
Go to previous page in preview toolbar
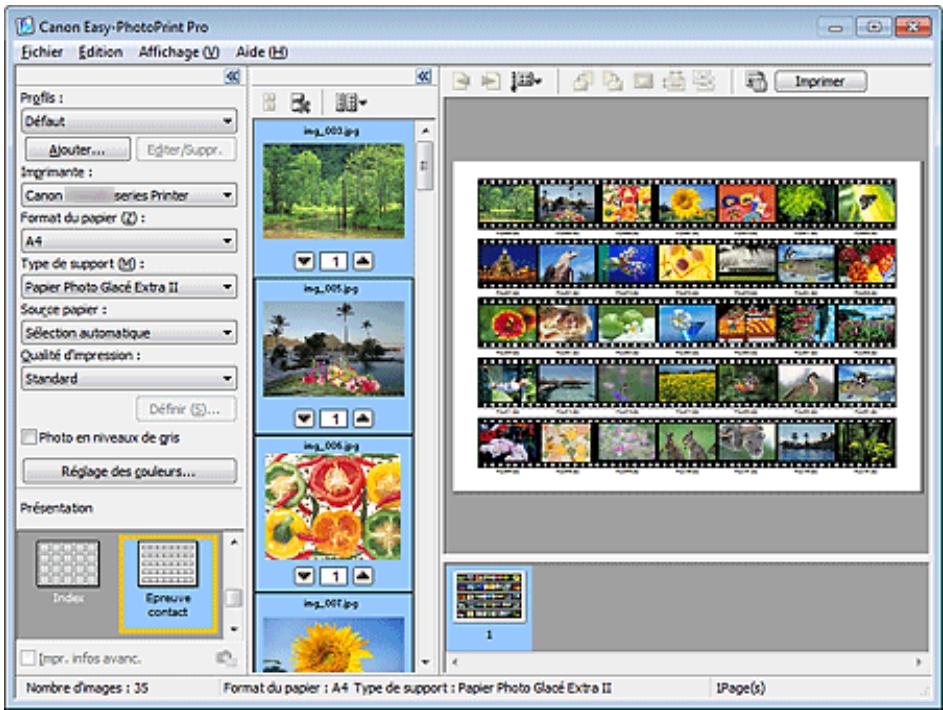click(461, 81)
